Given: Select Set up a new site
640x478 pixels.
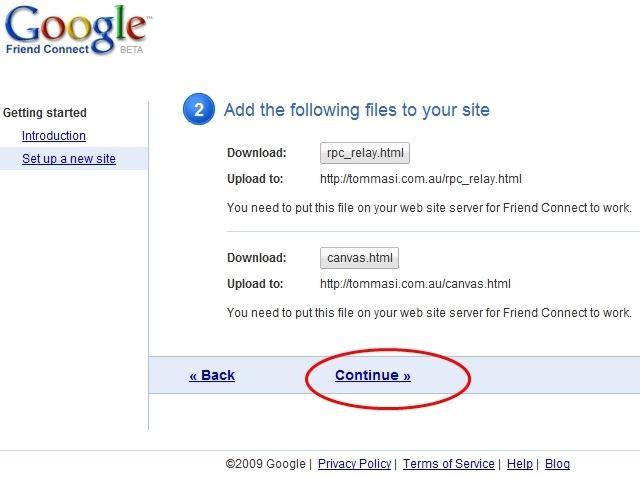Looking at the screenshot, I should pyautogui.click(x=68, y=159).
